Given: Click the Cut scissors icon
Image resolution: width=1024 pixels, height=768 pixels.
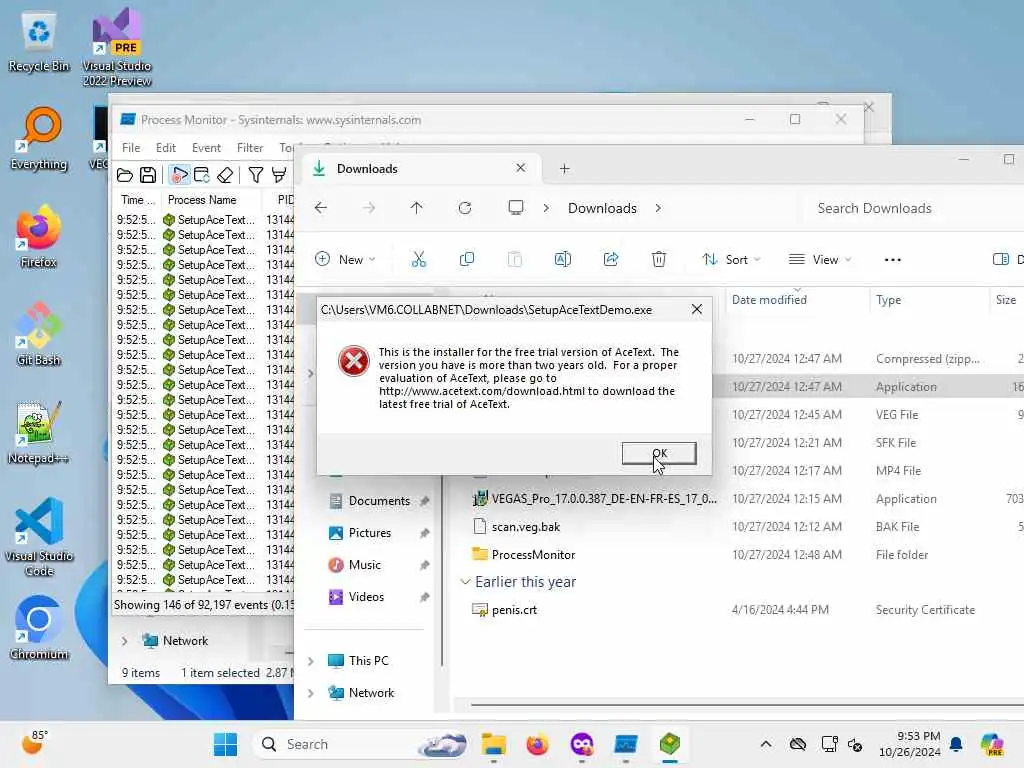Looking at the screenshot, I should [419, 259].
